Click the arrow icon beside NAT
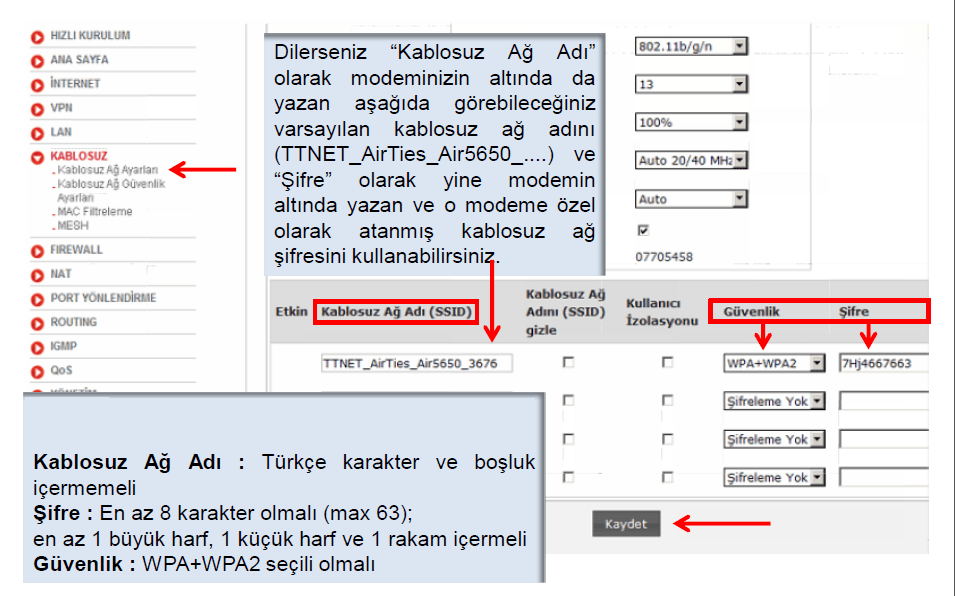 [38, 275]
